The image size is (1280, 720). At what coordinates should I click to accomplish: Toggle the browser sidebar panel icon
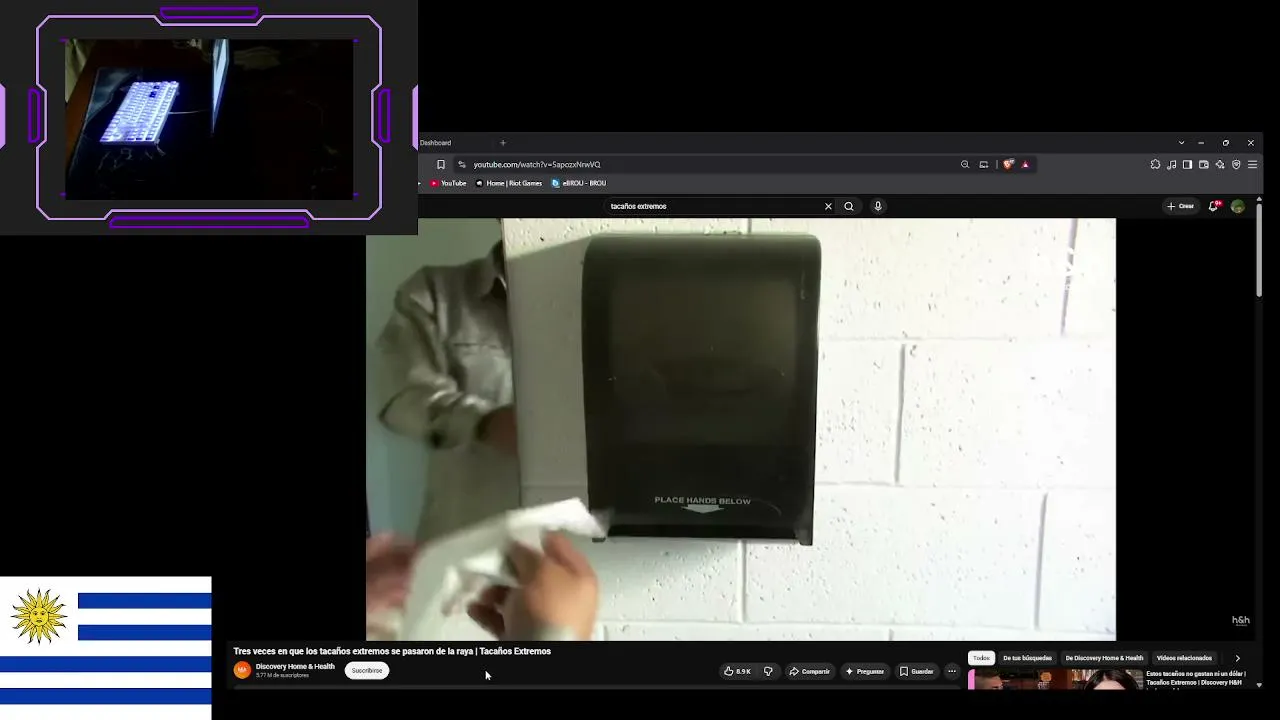click(1187, 164)
